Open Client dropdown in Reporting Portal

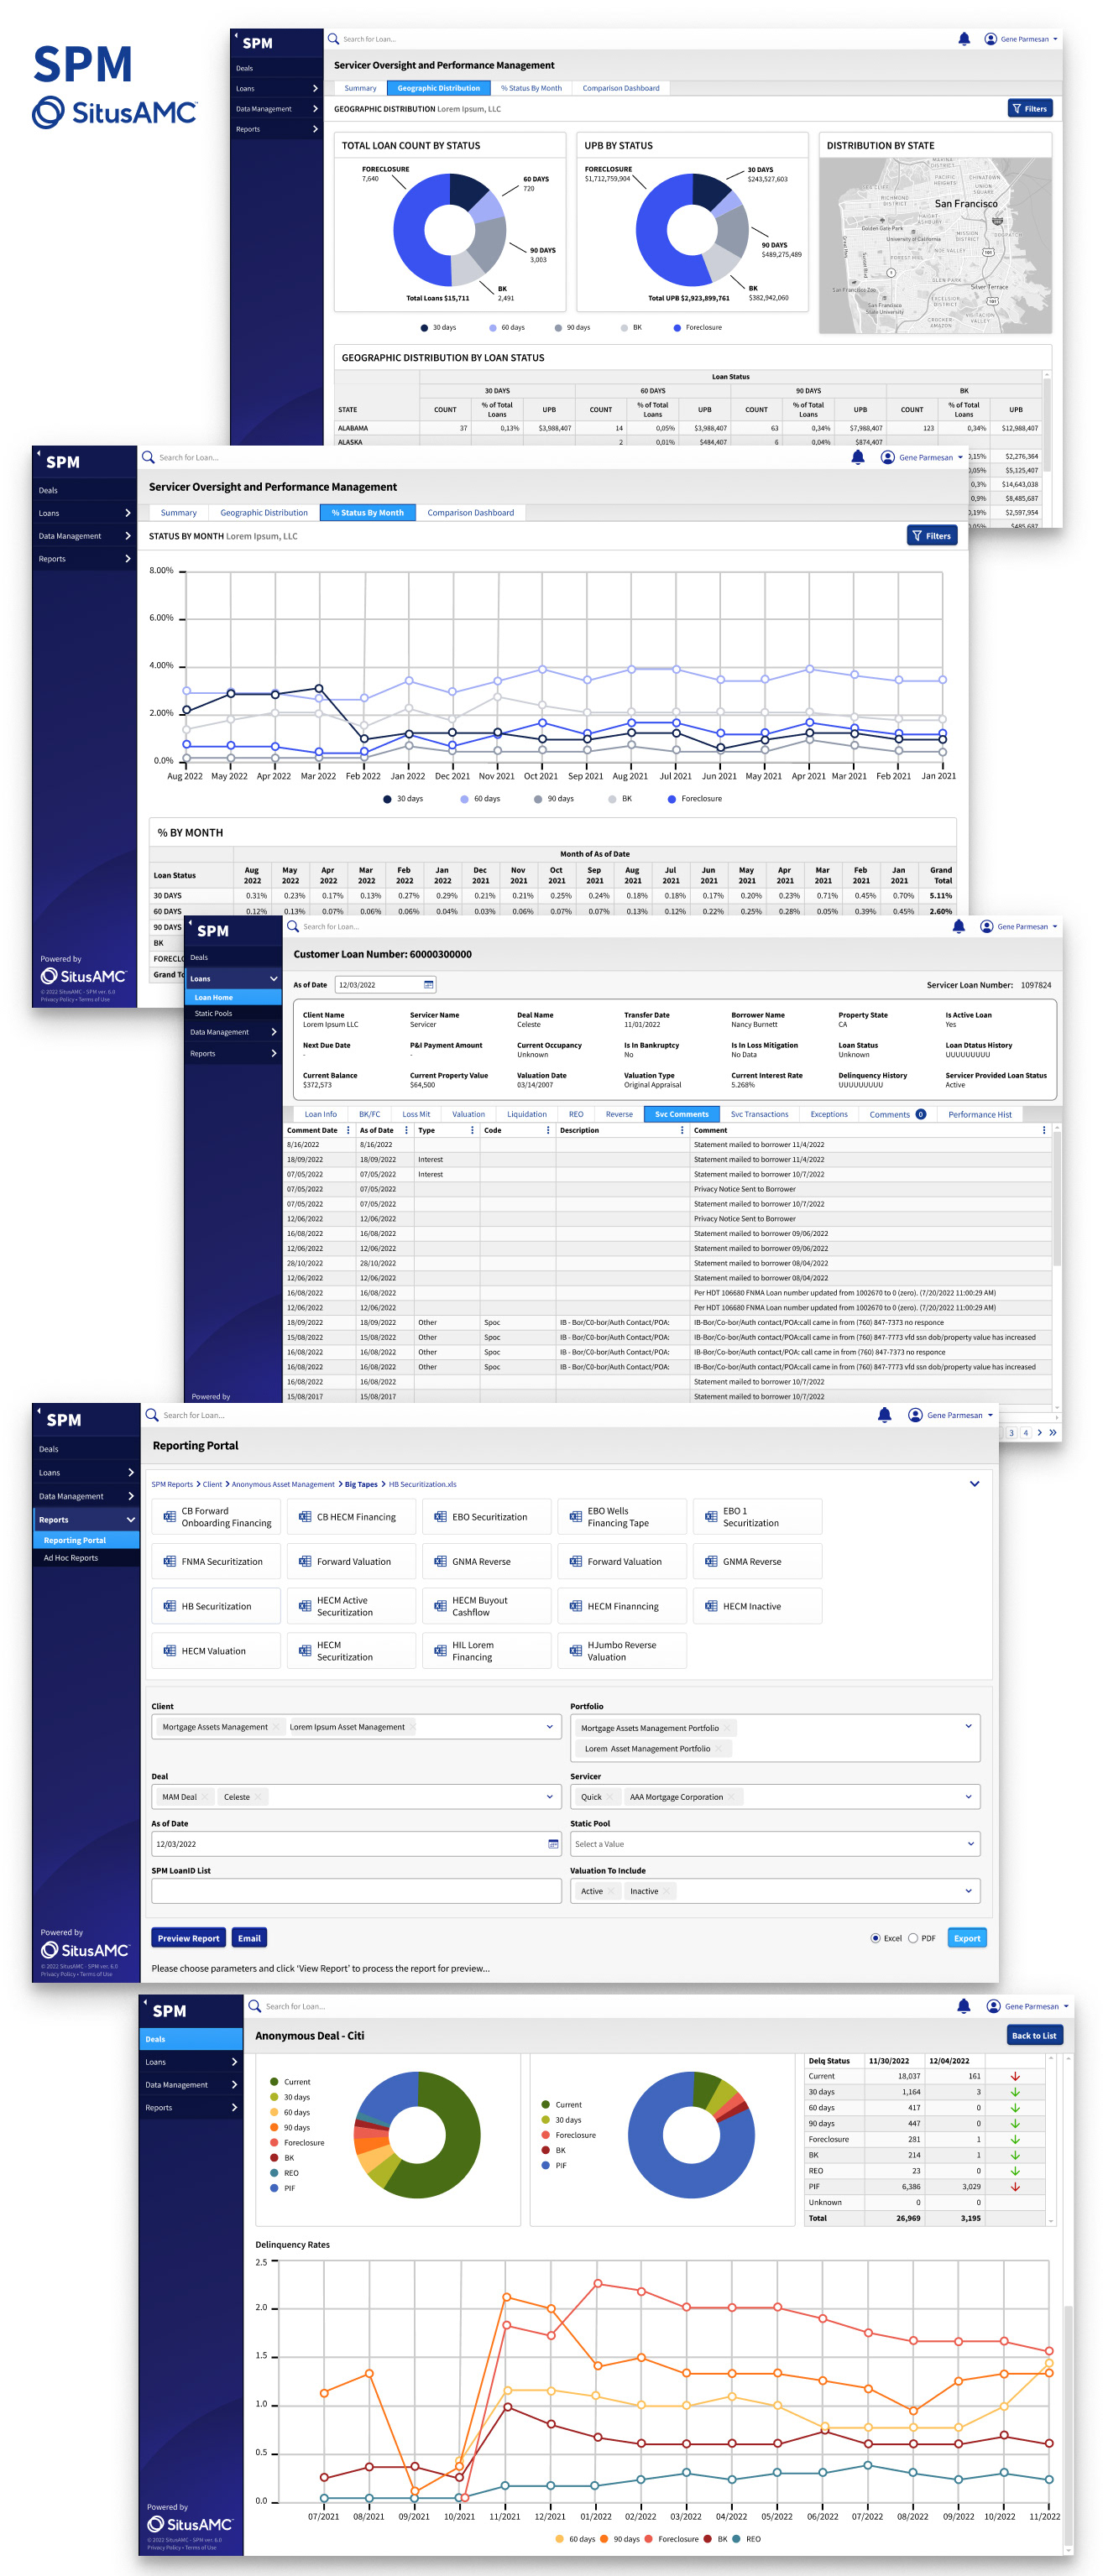click(549, 1726)
